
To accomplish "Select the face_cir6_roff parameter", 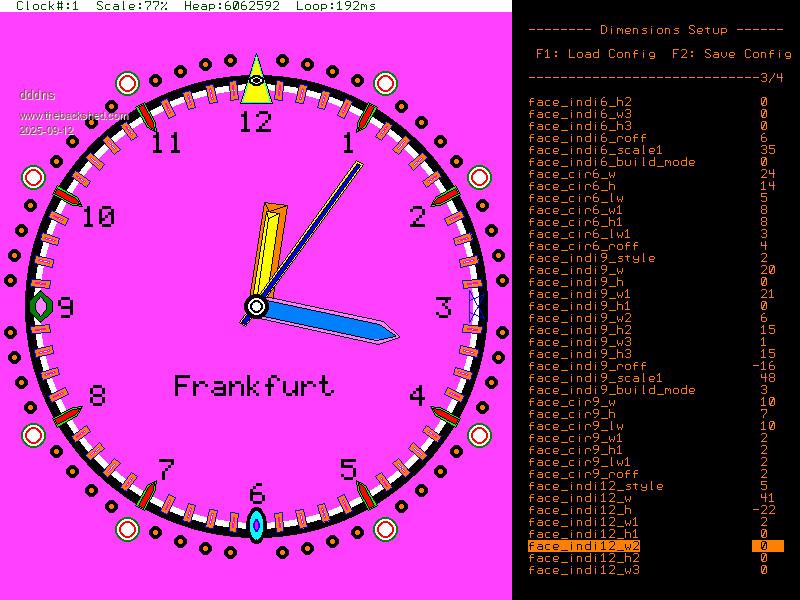I will 584,246.
